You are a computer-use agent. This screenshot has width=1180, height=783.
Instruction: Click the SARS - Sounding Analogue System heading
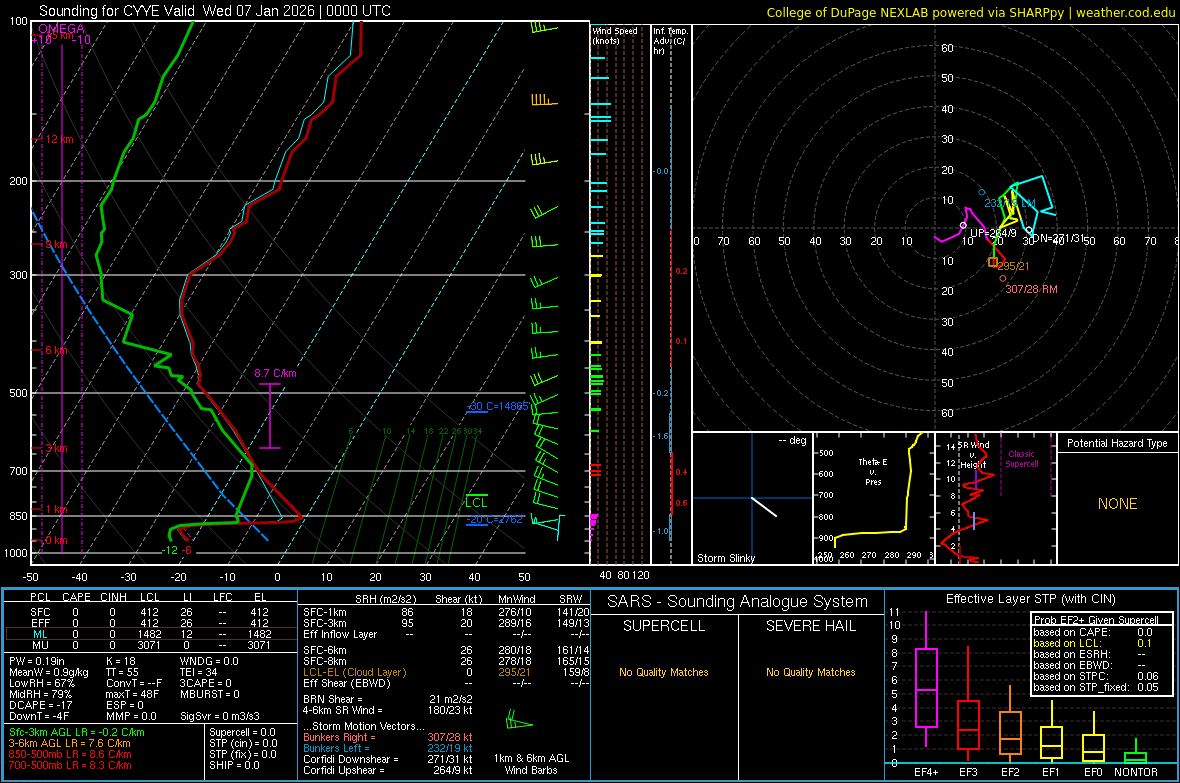click(x=738, y=602)
